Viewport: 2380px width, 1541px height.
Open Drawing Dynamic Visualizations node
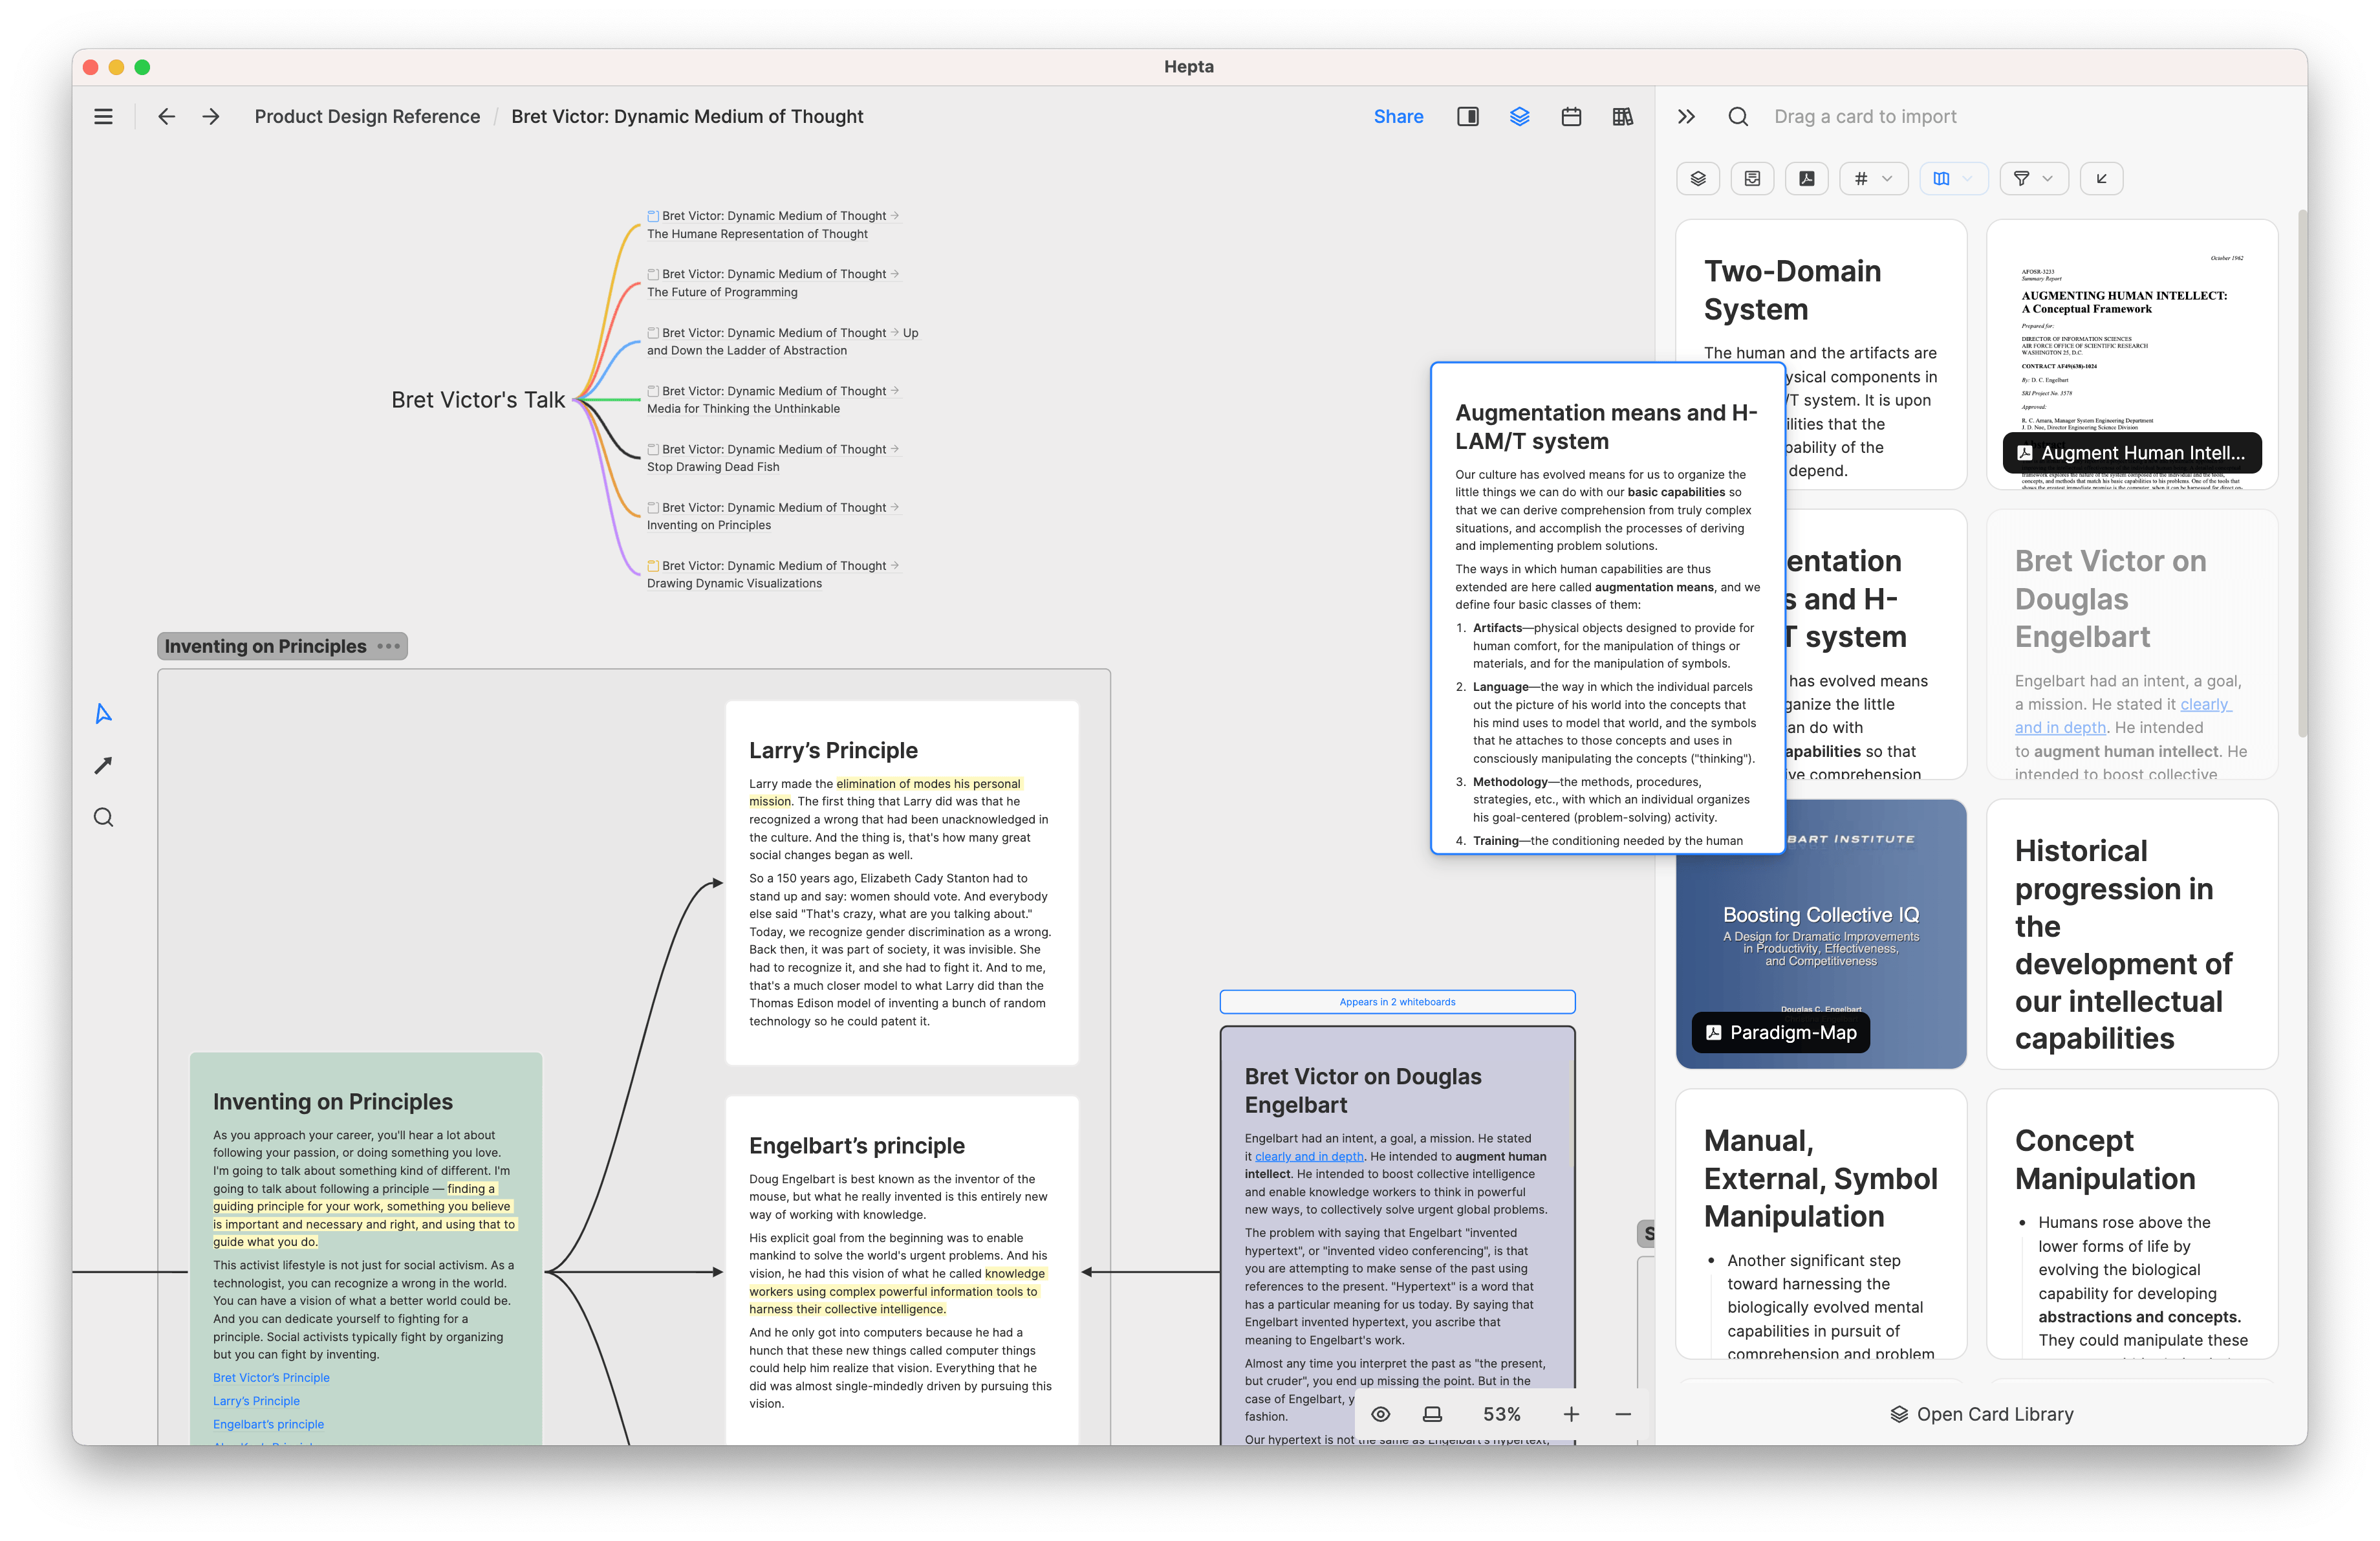coord(773,574)
